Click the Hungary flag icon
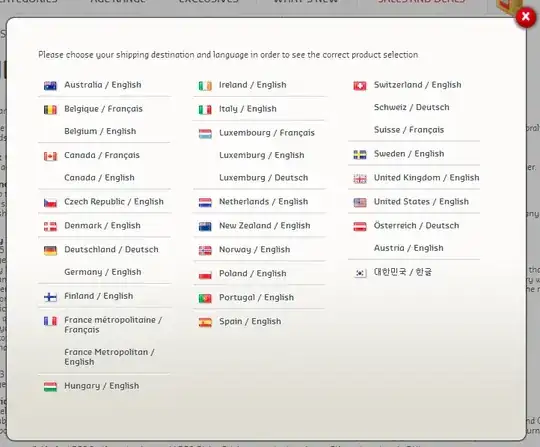The height and width of the screenshot is (447, 540). (50, 387)
